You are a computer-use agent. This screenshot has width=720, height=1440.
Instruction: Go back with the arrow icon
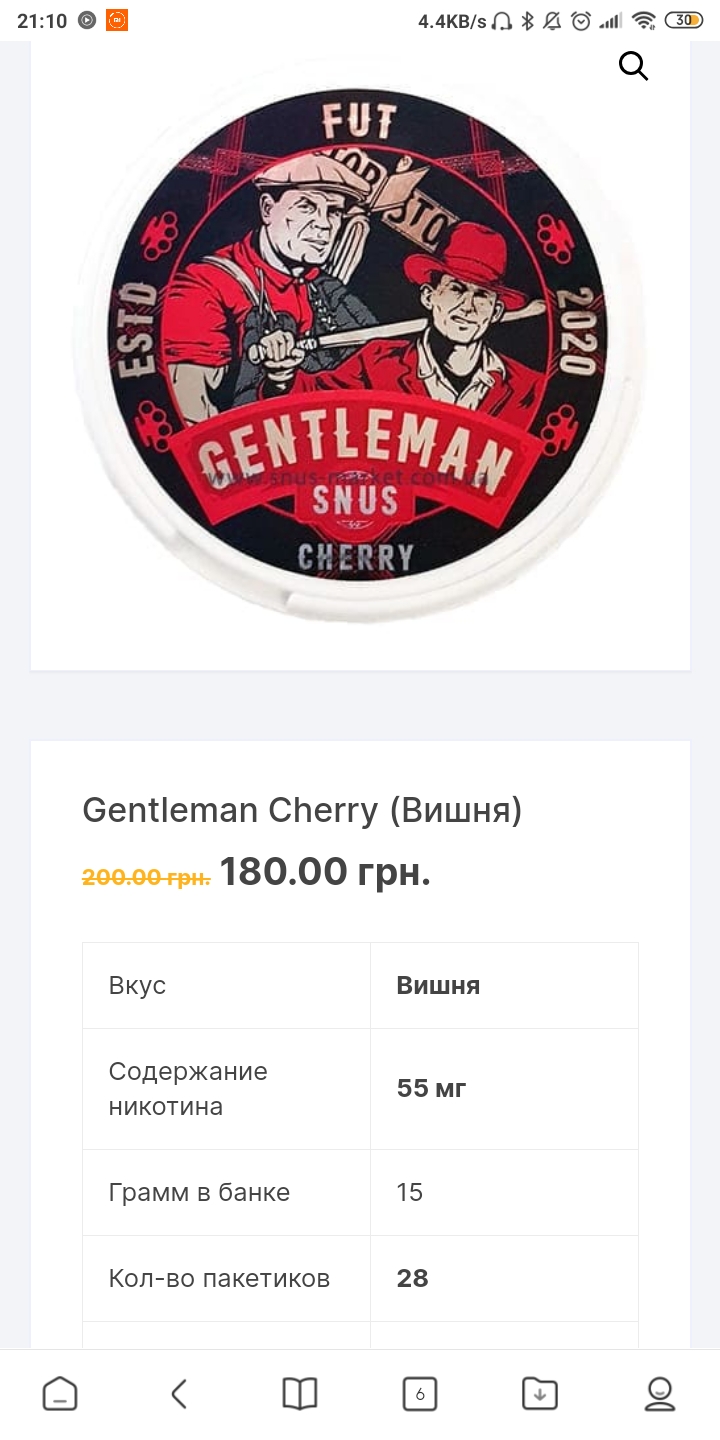pos(179,1394)
